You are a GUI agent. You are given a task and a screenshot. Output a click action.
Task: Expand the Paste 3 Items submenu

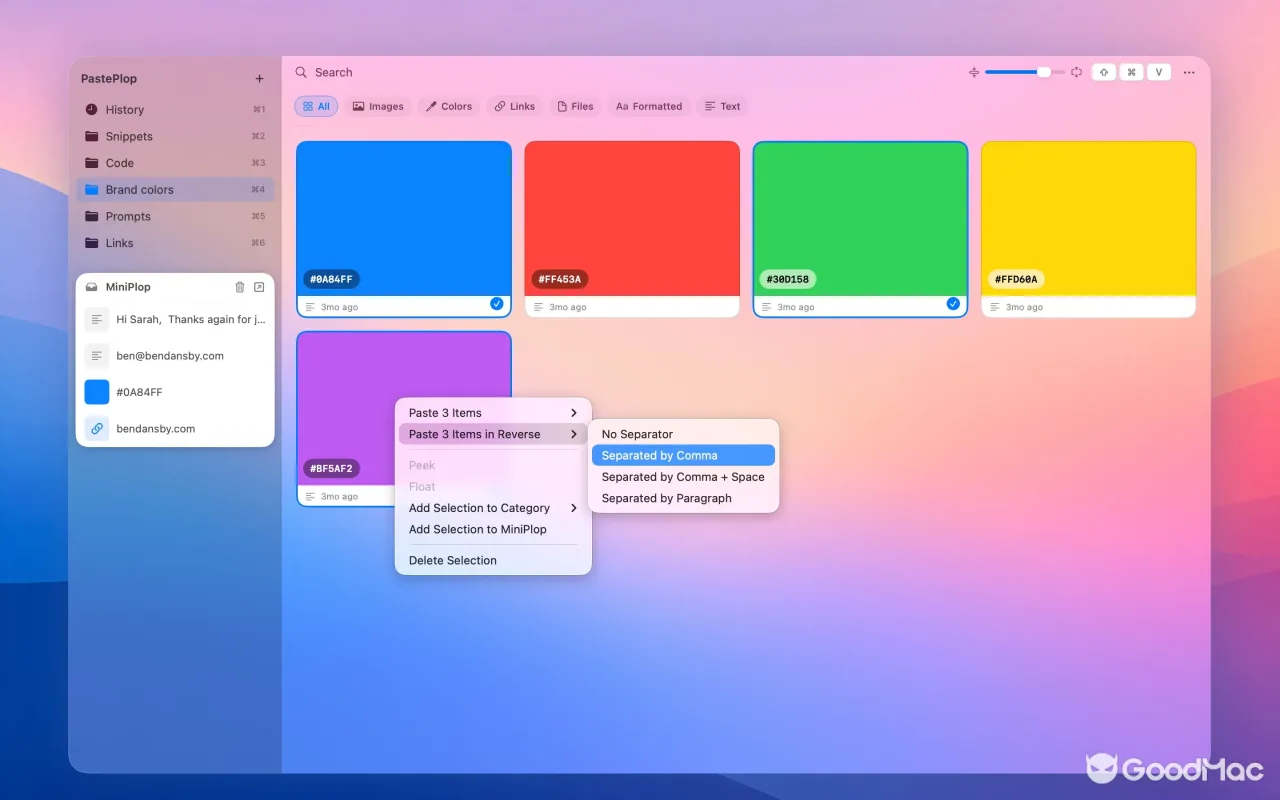493,413
